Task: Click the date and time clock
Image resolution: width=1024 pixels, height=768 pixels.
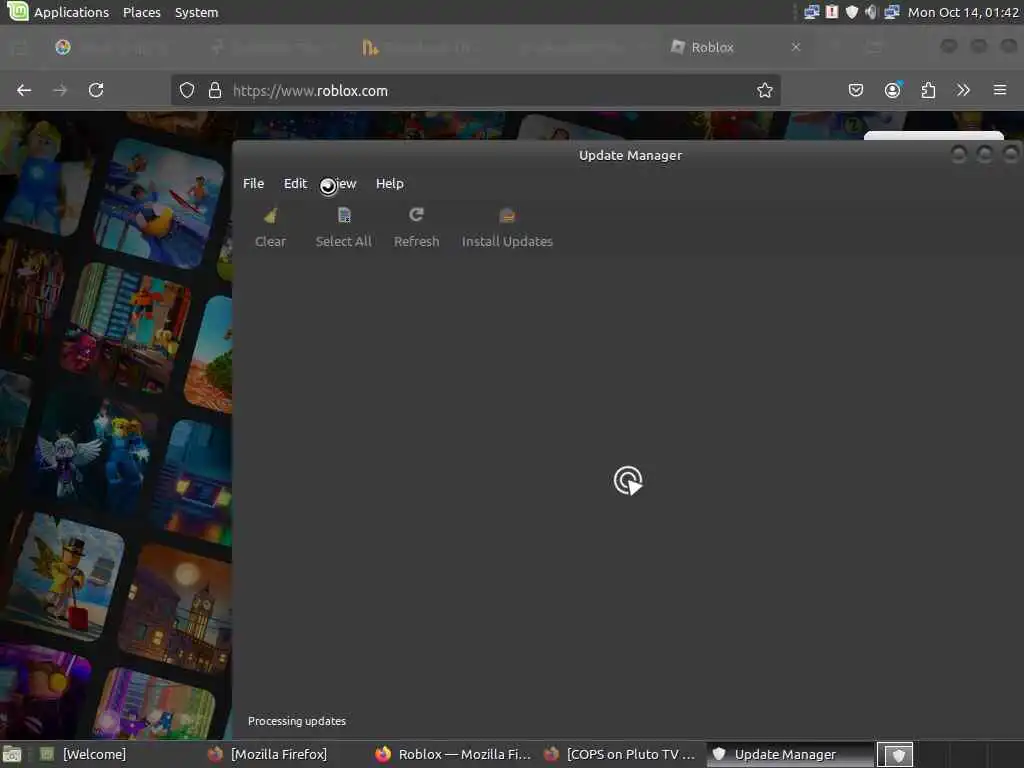Action: (x=963, y=12)
